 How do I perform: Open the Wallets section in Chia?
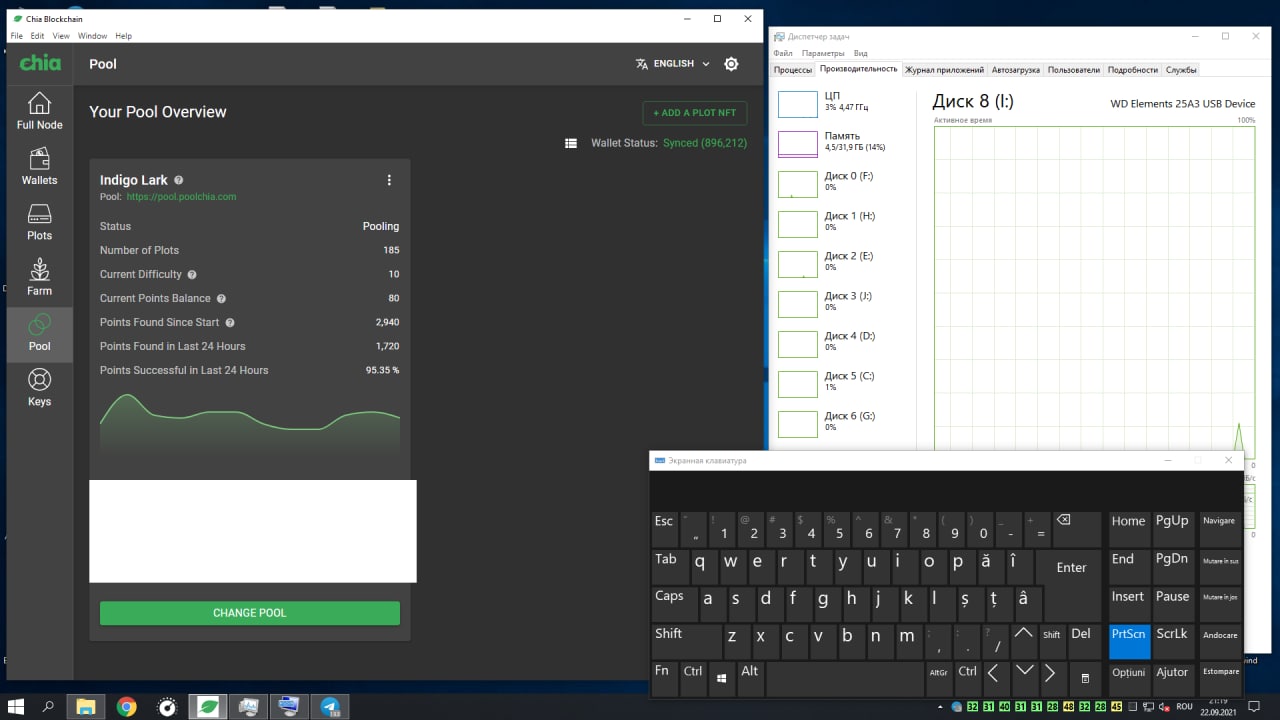39,167
